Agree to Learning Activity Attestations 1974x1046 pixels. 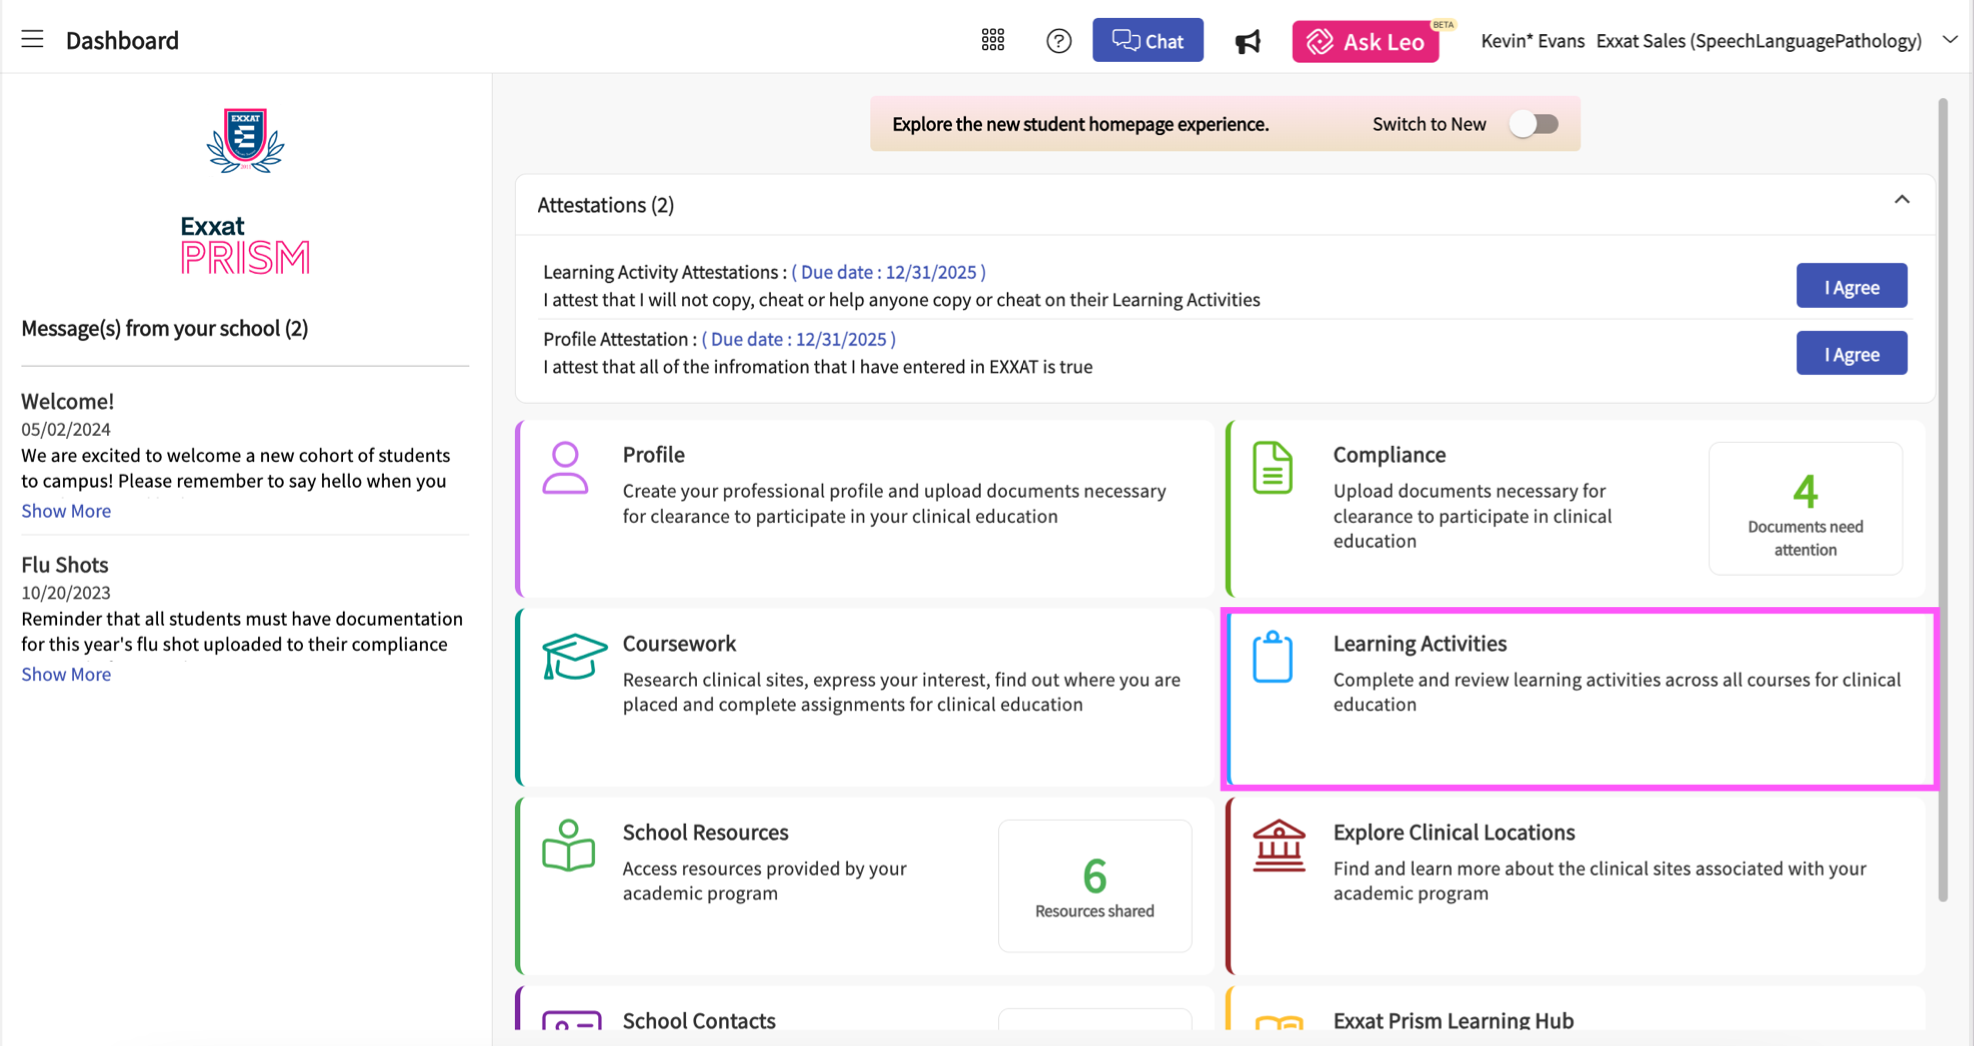click(1851, 287)
